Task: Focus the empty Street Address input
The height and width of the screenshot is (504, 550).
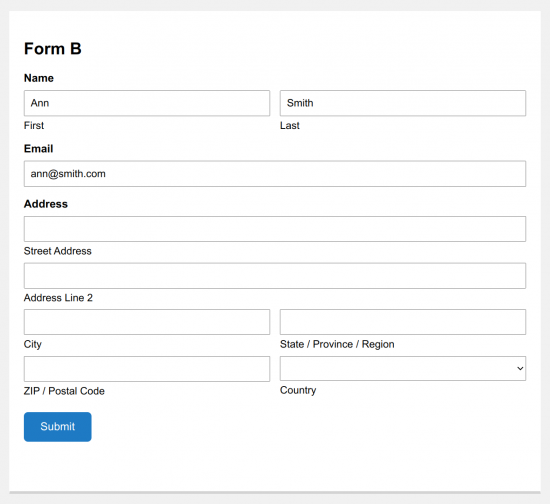Action: coord(275,229)
